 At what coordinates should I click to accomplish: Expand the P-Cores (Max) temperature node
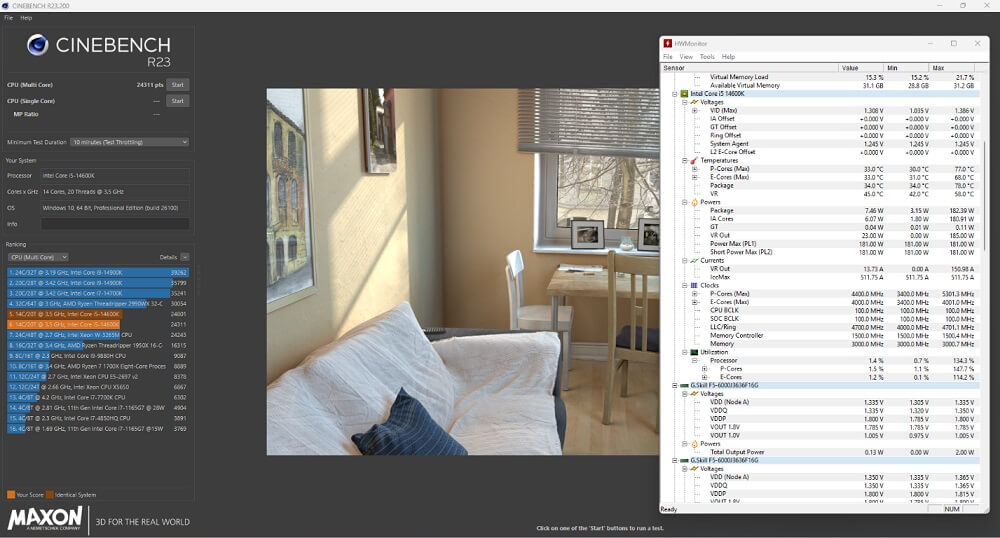[695, 169]
